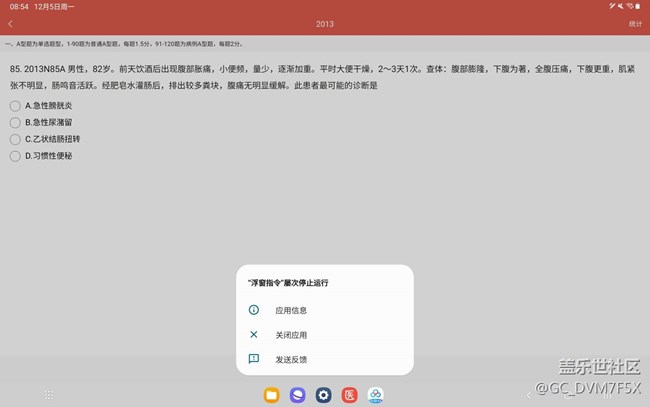Open the apps grid in the taskbar
This screenshot has width=650, height=407.
point(49,395)
